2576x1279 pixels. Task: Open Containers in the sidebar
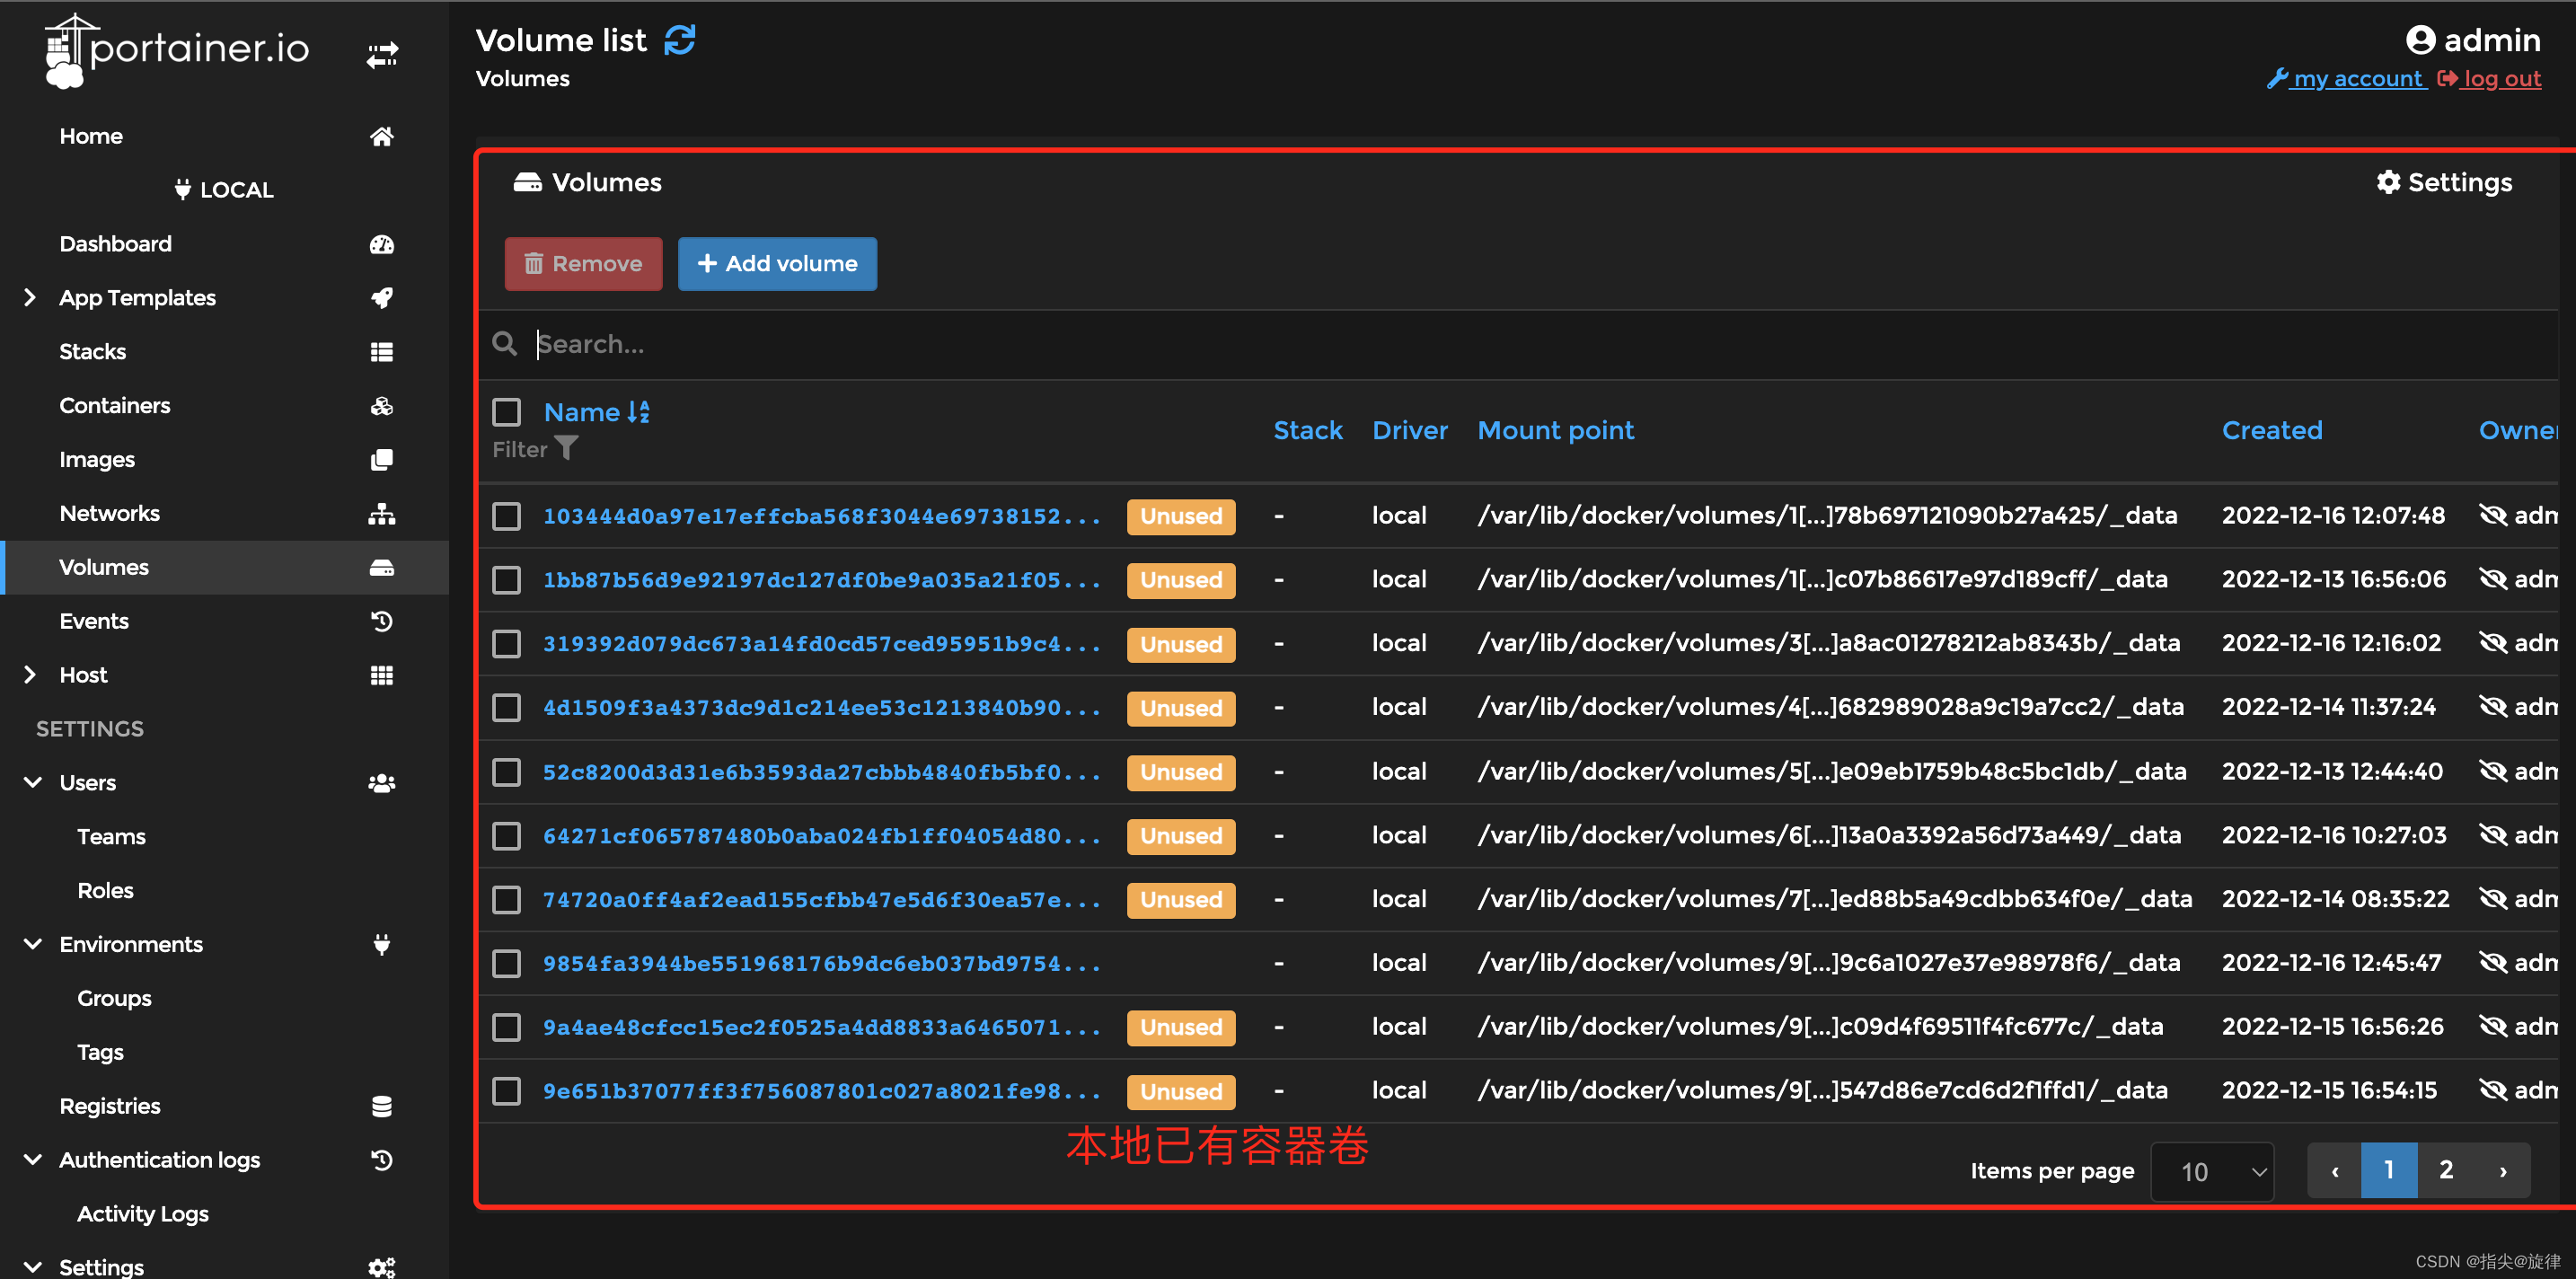coord(115,406)
